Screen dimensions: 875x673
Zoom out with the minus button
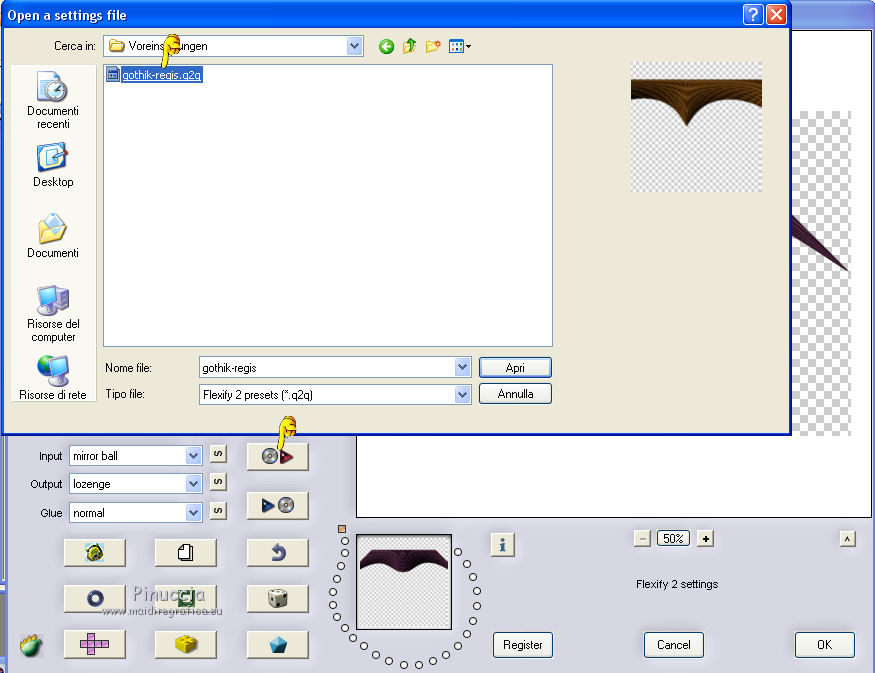click(642, 539)
